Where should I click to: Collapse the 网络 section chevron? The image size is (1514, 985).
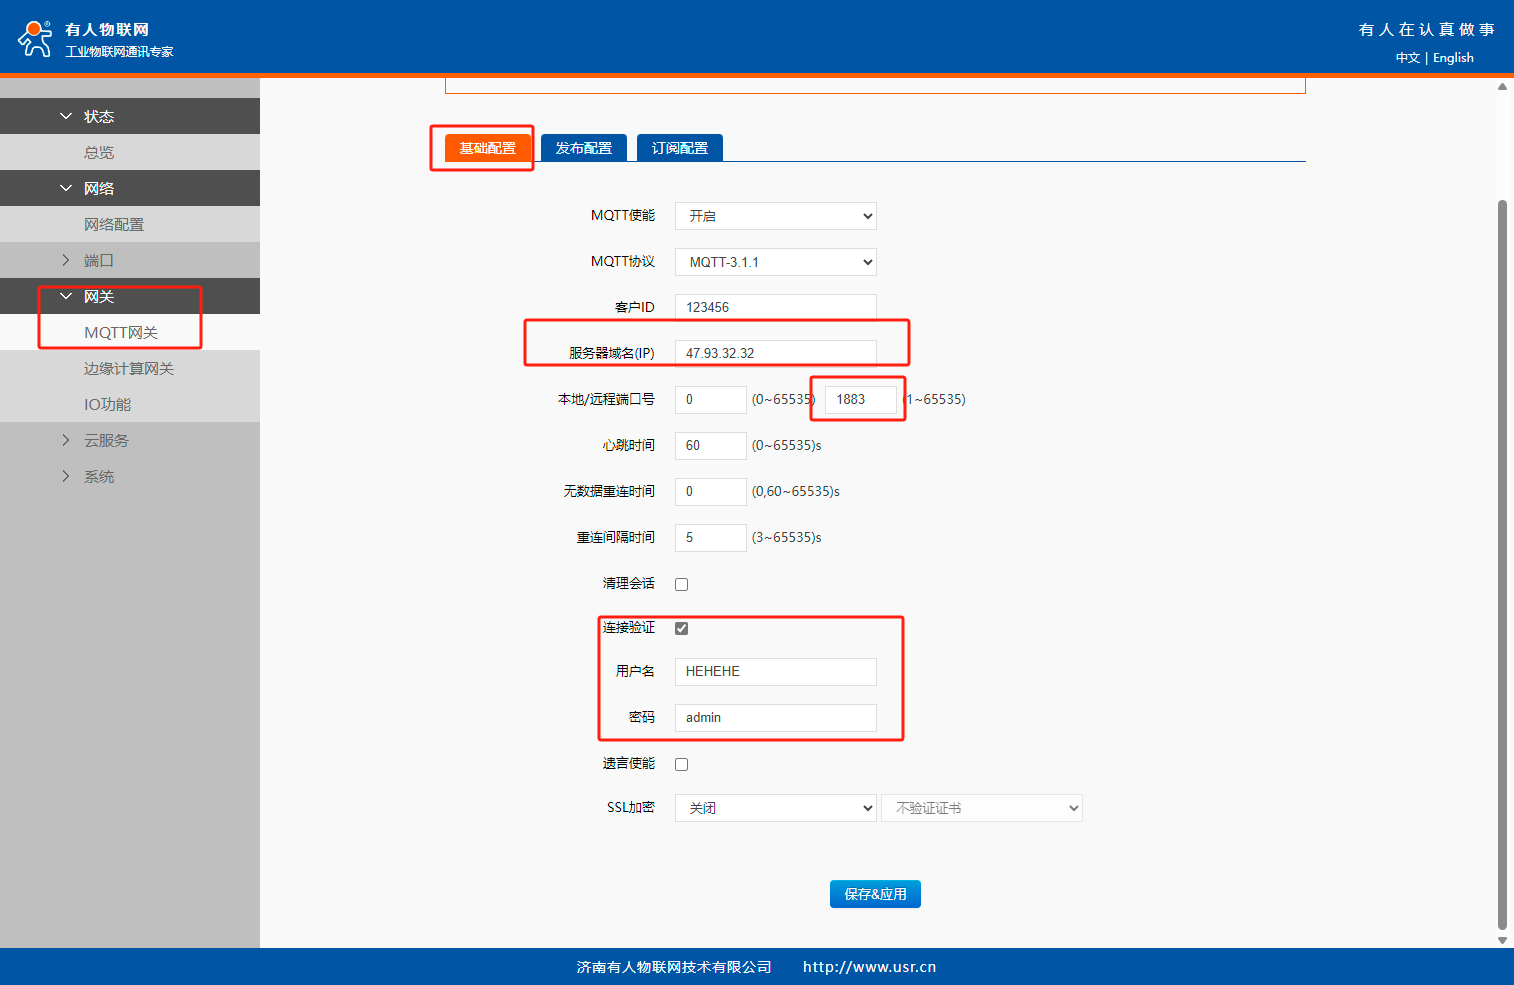pyautogui.click(x=66, y=188)
